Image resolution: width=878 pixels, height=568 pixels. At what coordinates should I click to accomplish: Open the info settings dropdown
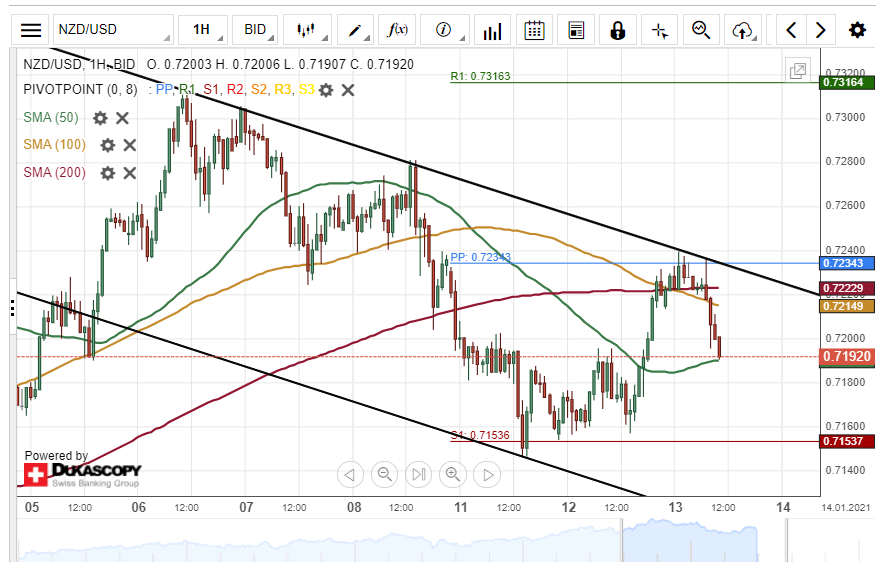pyautogui.click(x=444, y=30)
